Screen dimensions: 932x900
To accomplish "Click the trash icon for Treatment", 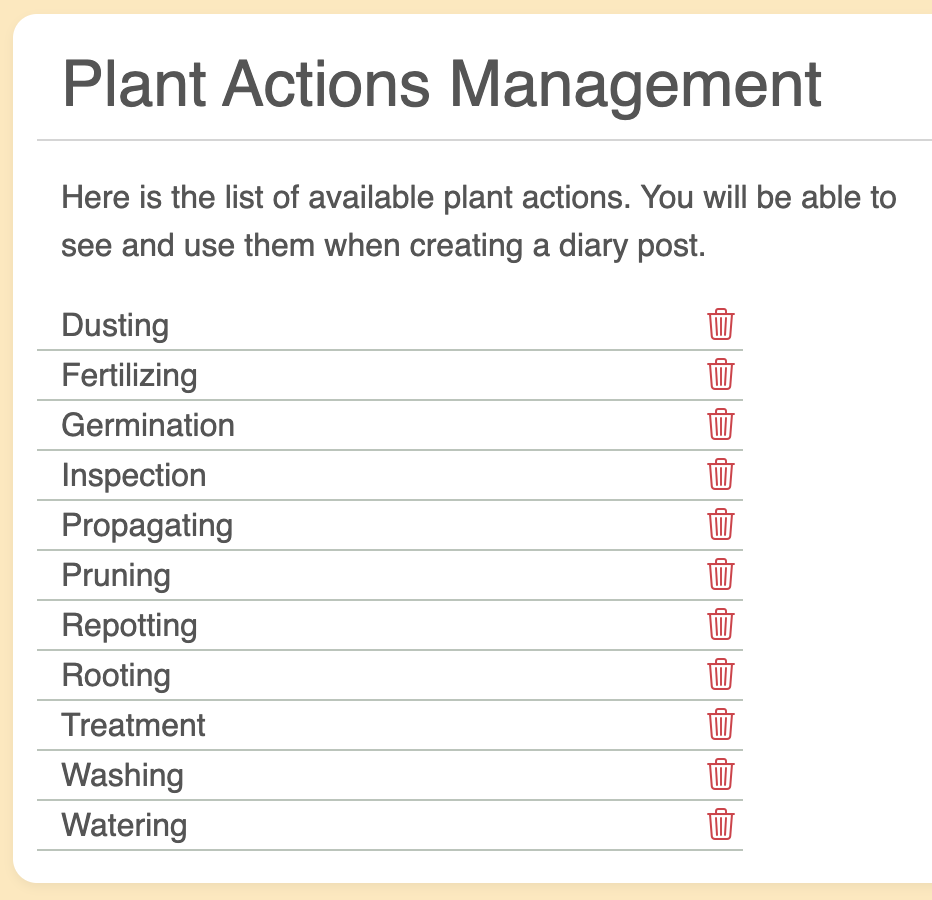I will pyautogui.click(x=721, y=725).
